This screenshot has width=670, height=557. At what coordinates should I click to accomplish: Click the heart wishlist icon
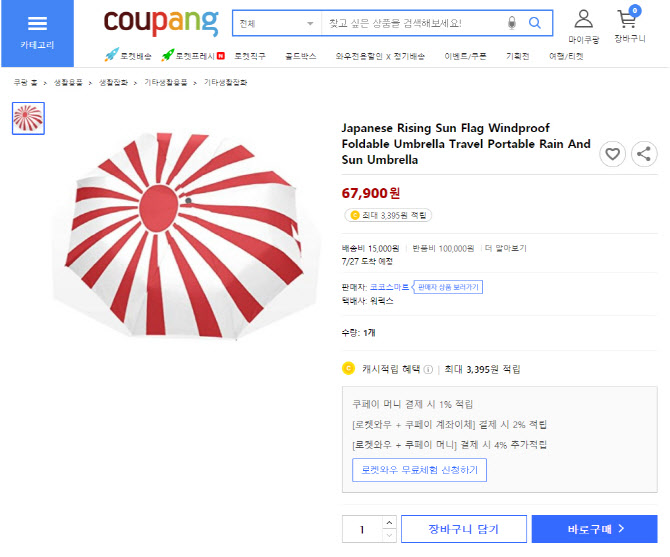(612, 154)
